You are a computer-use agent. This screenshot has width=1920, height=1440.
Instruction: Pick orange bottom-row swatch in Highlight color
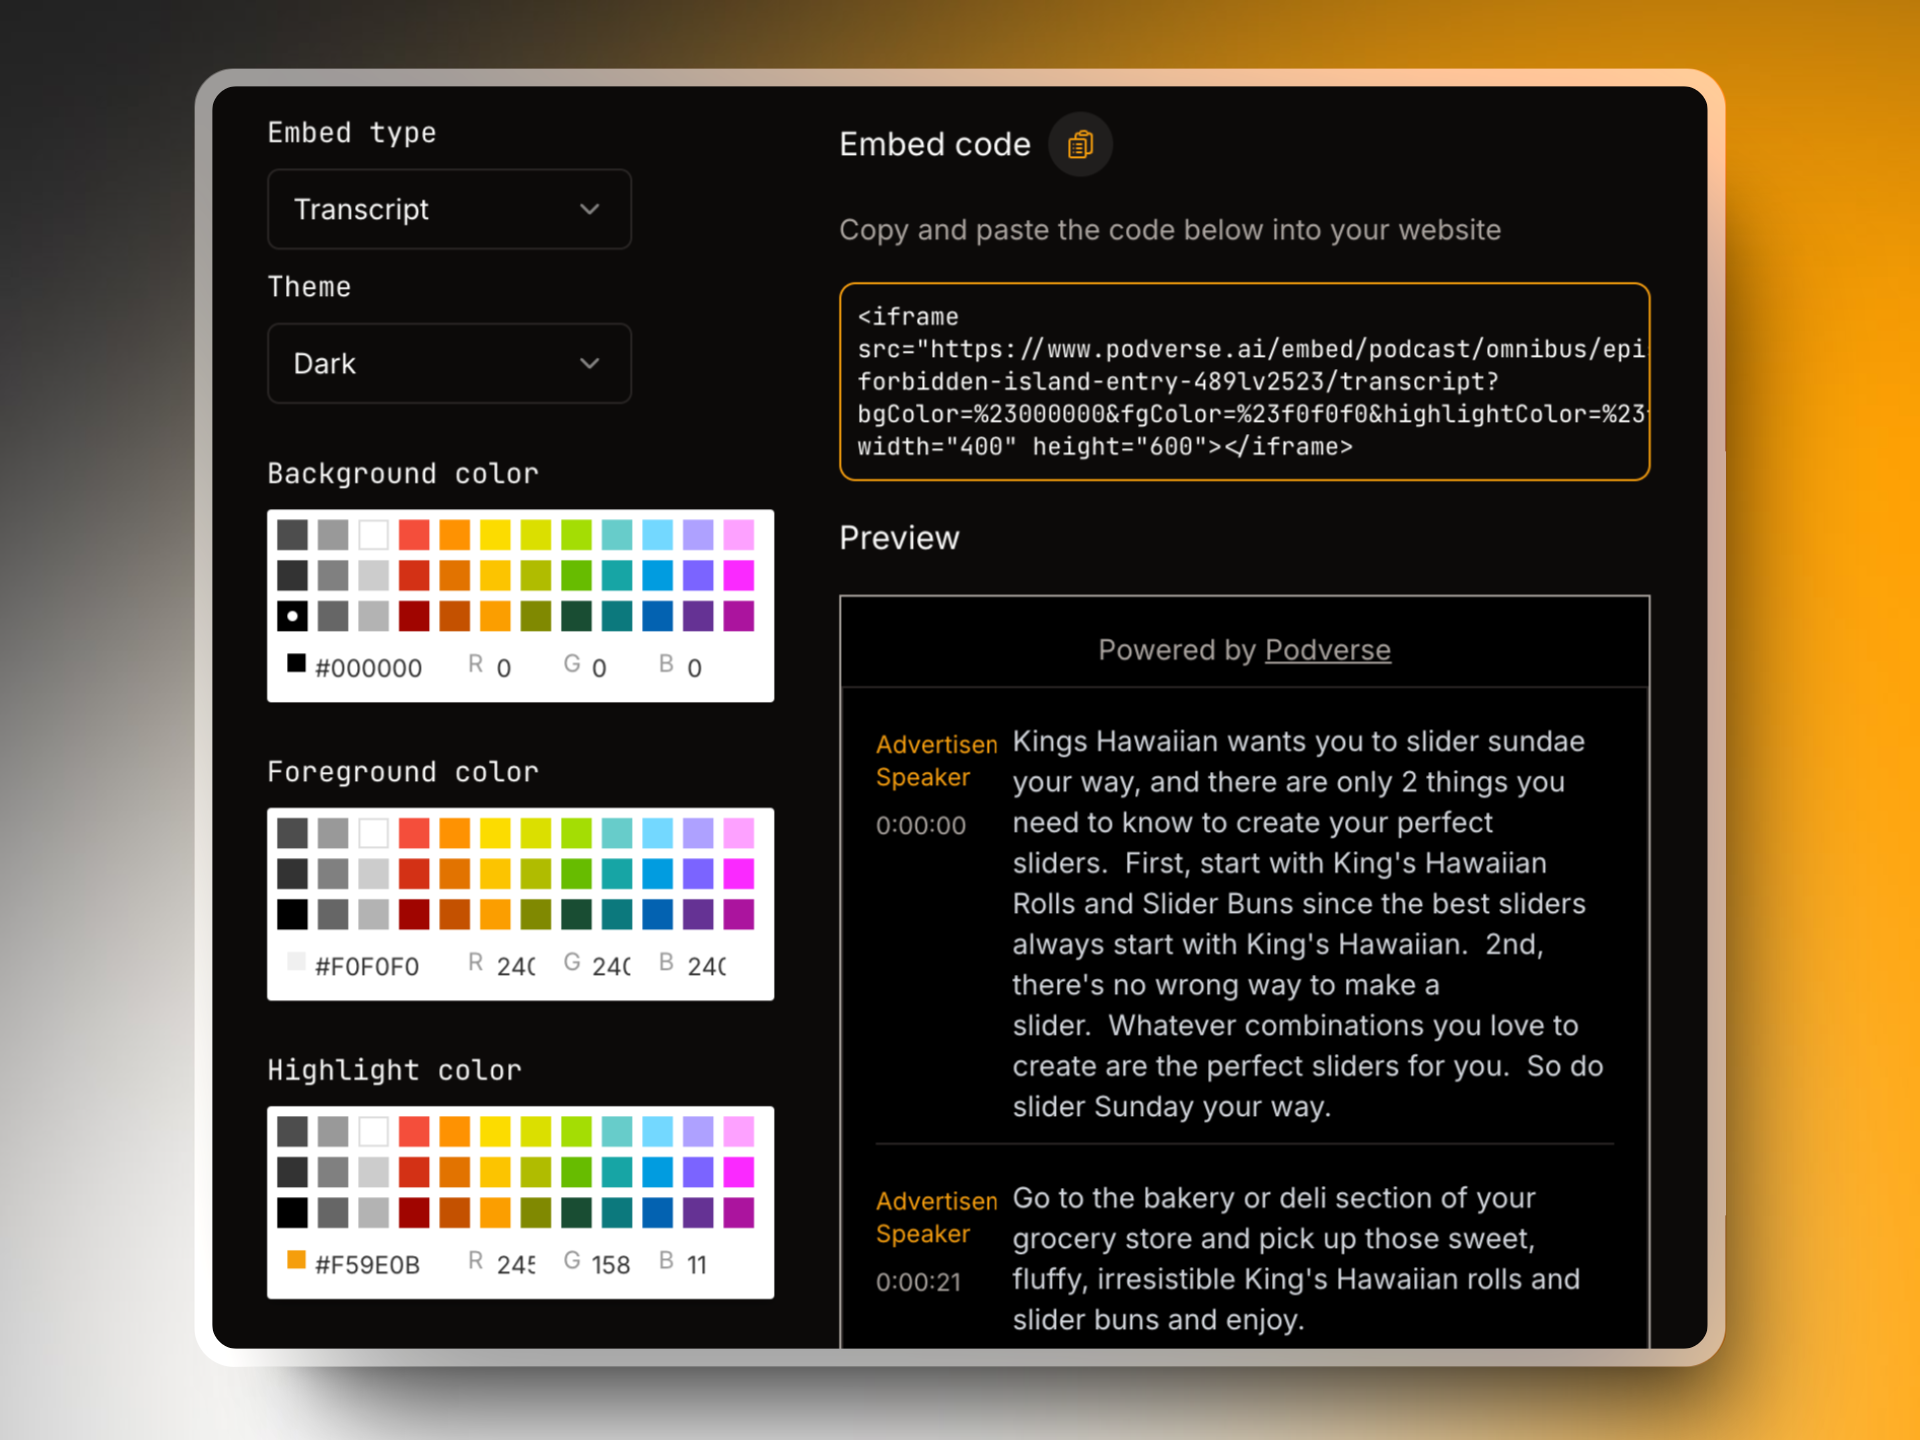coord(495,1212)
